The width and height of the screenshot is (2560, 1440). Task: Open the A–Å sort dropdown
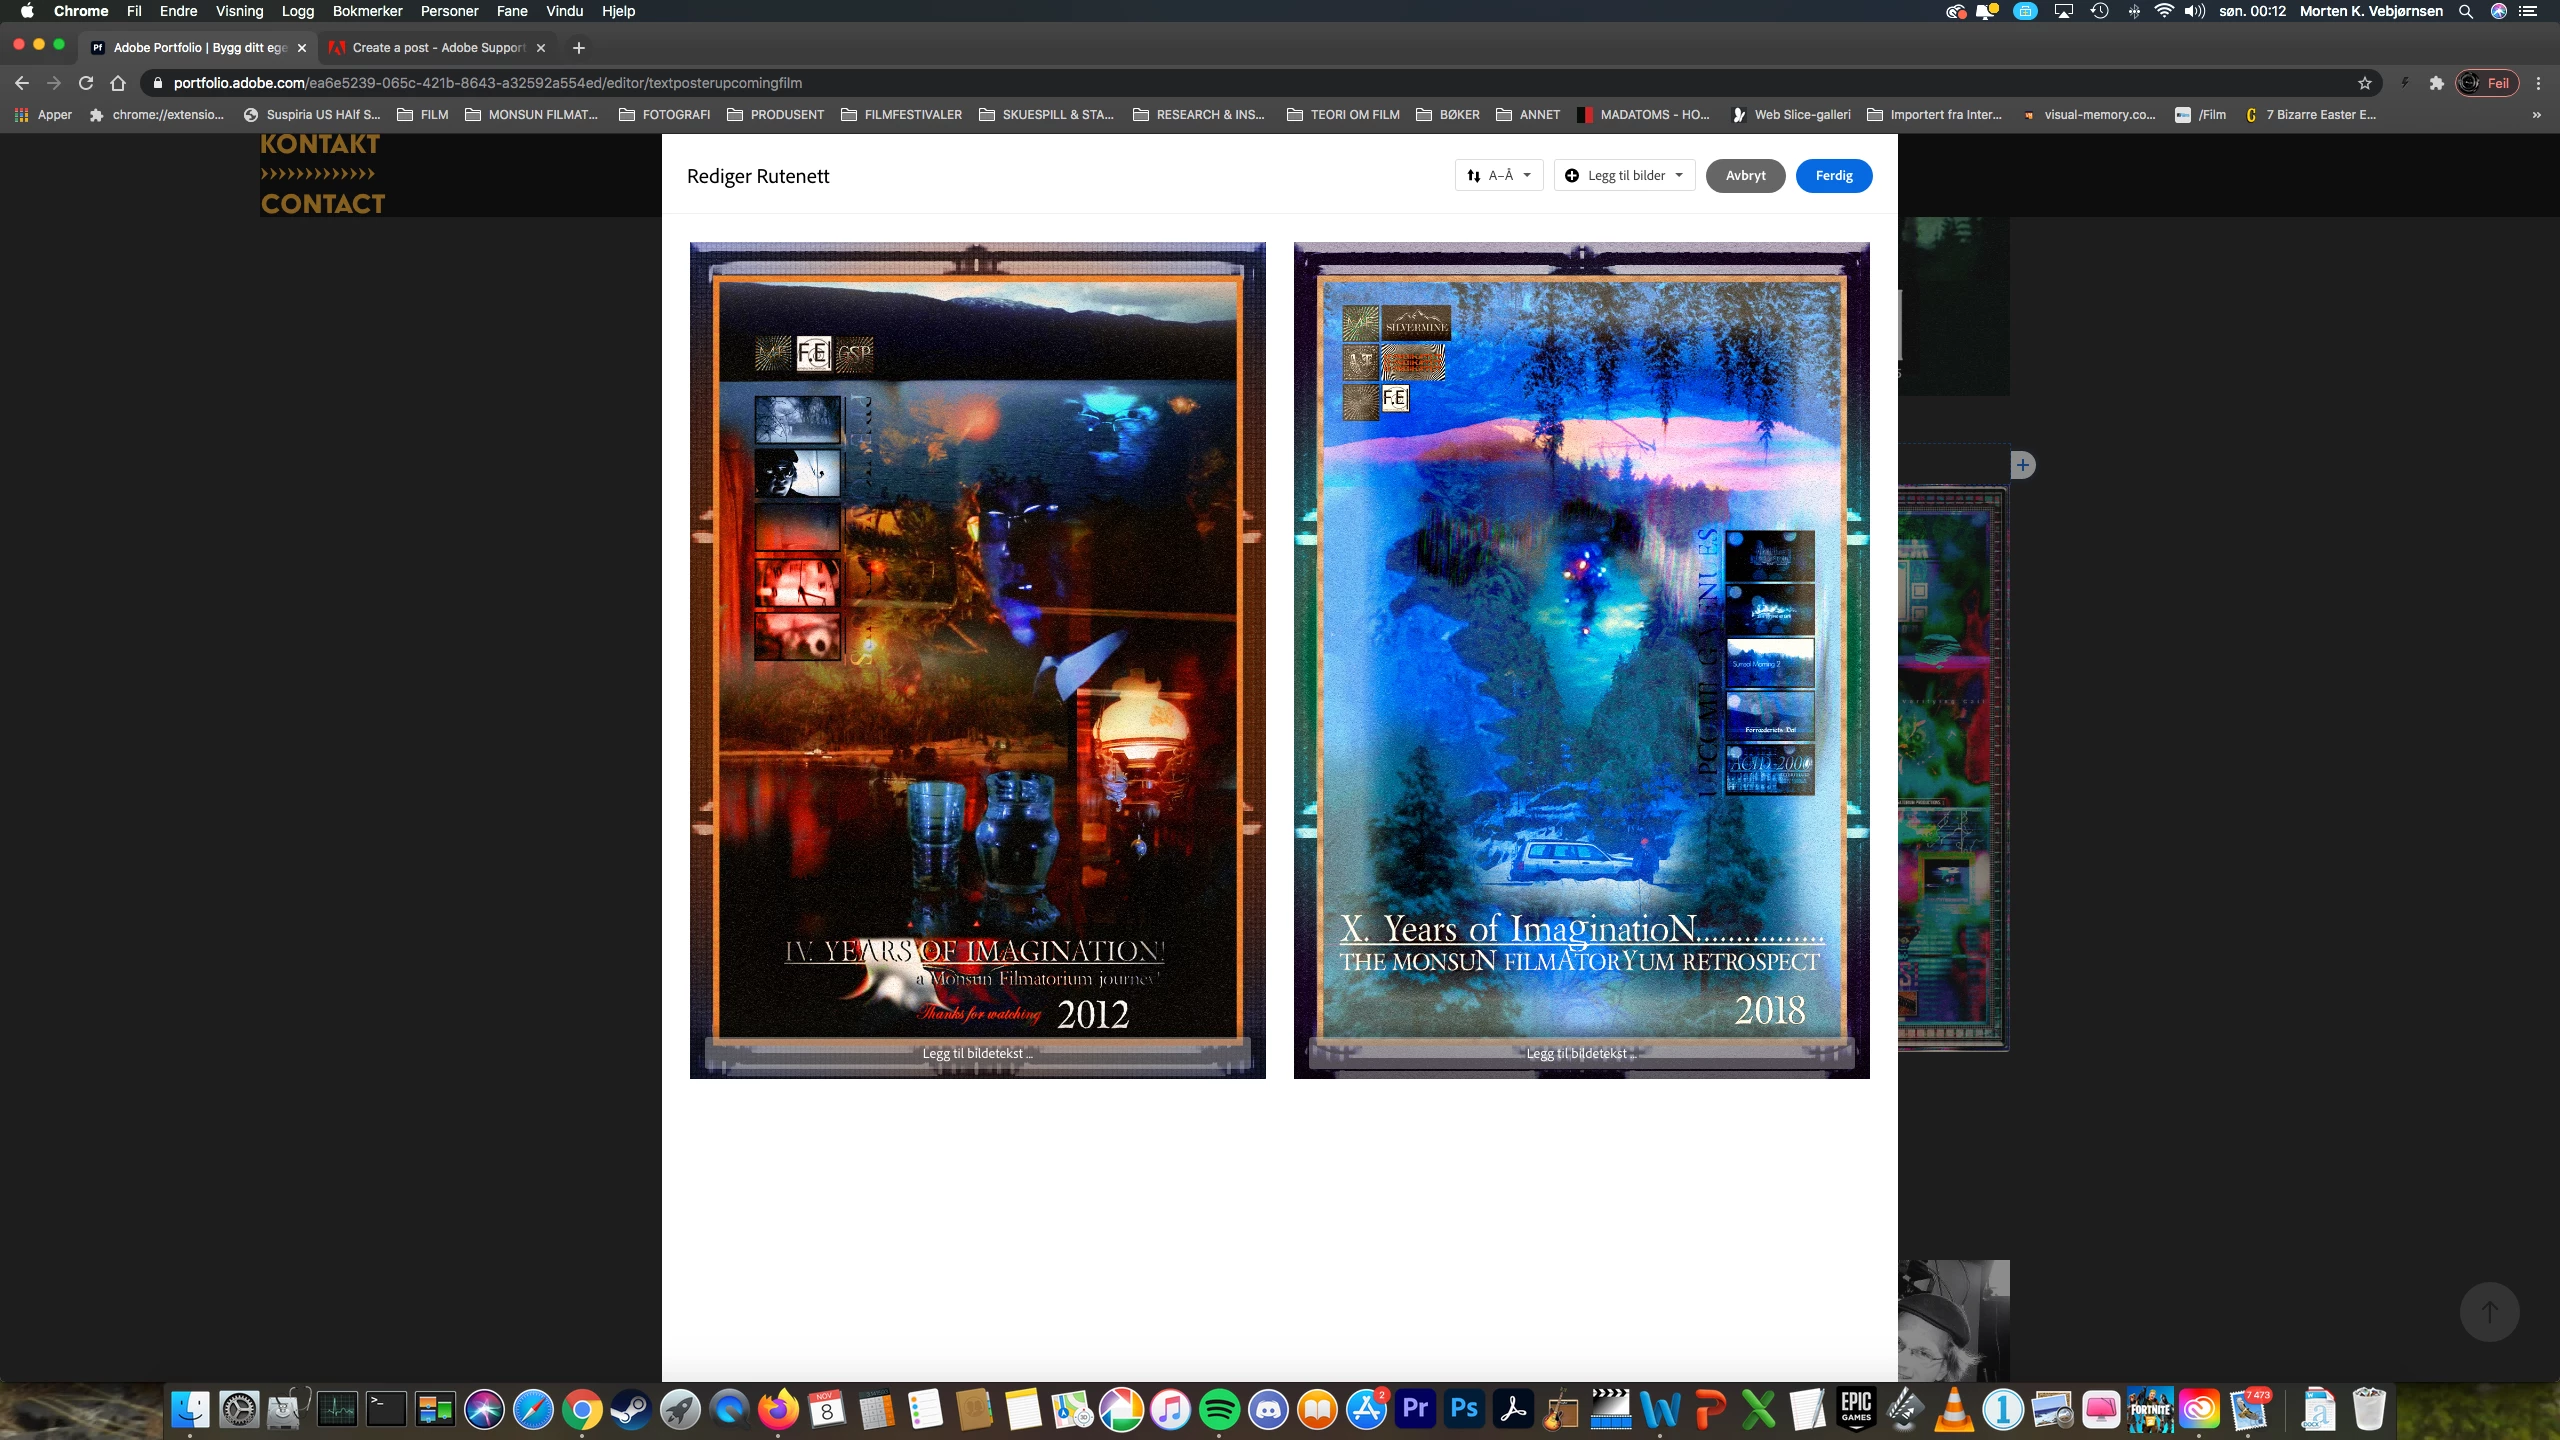[x=1498, y=175]
